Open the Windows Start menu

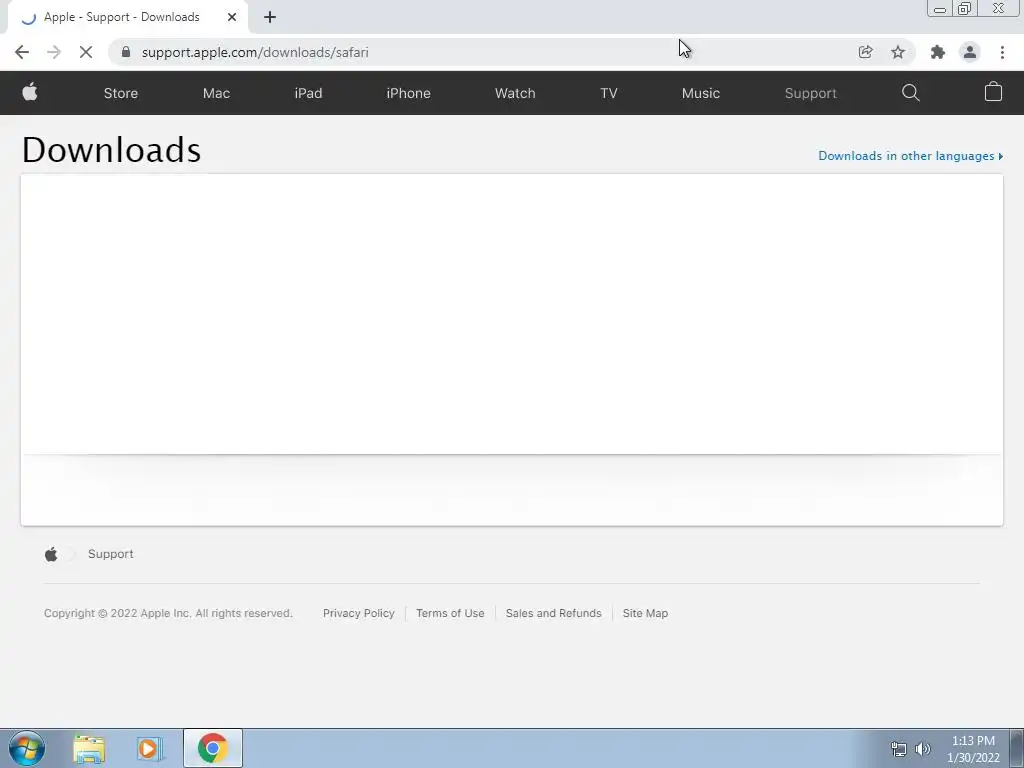point(27,748)
